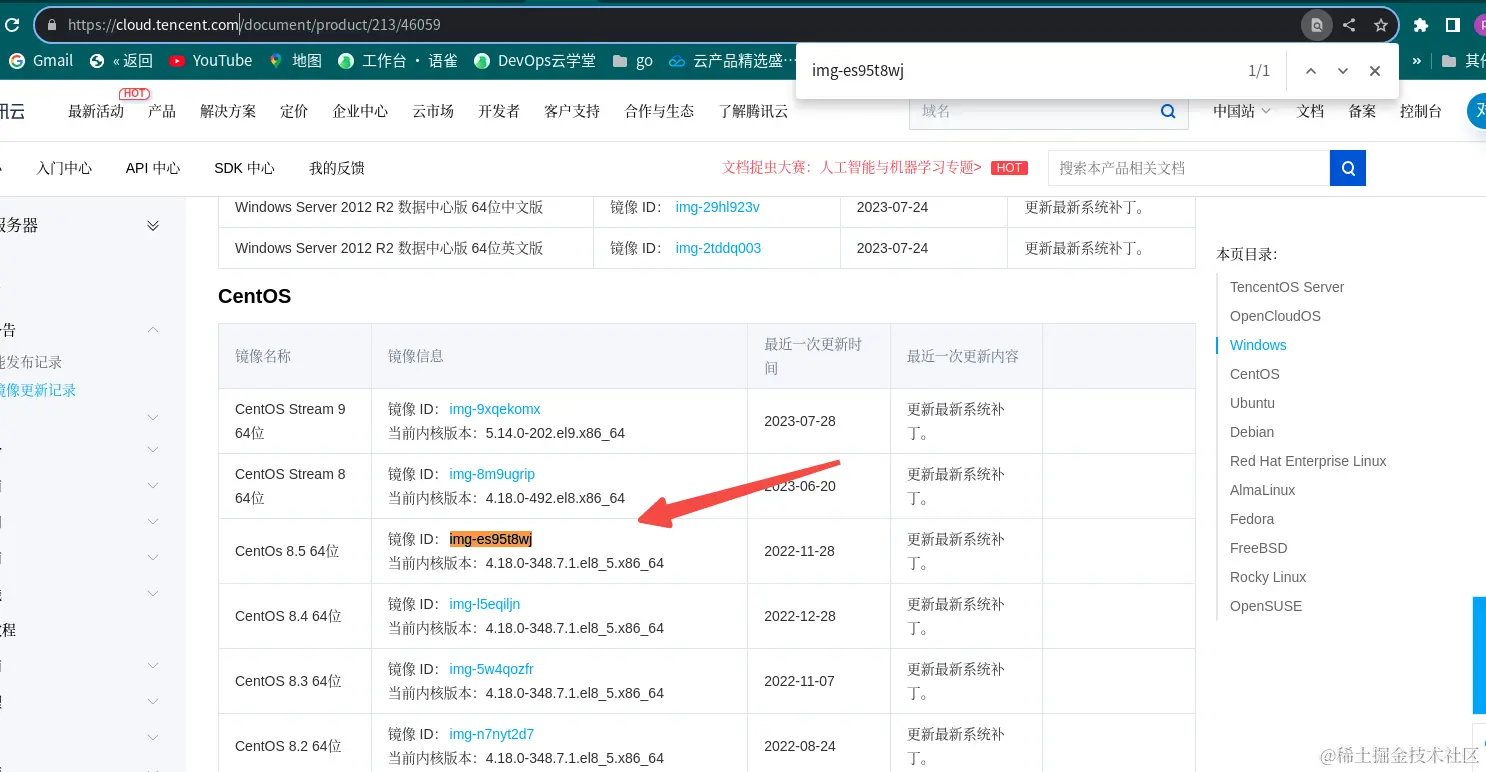Jump to TencentOS Server in page contents

[1287, 287]
